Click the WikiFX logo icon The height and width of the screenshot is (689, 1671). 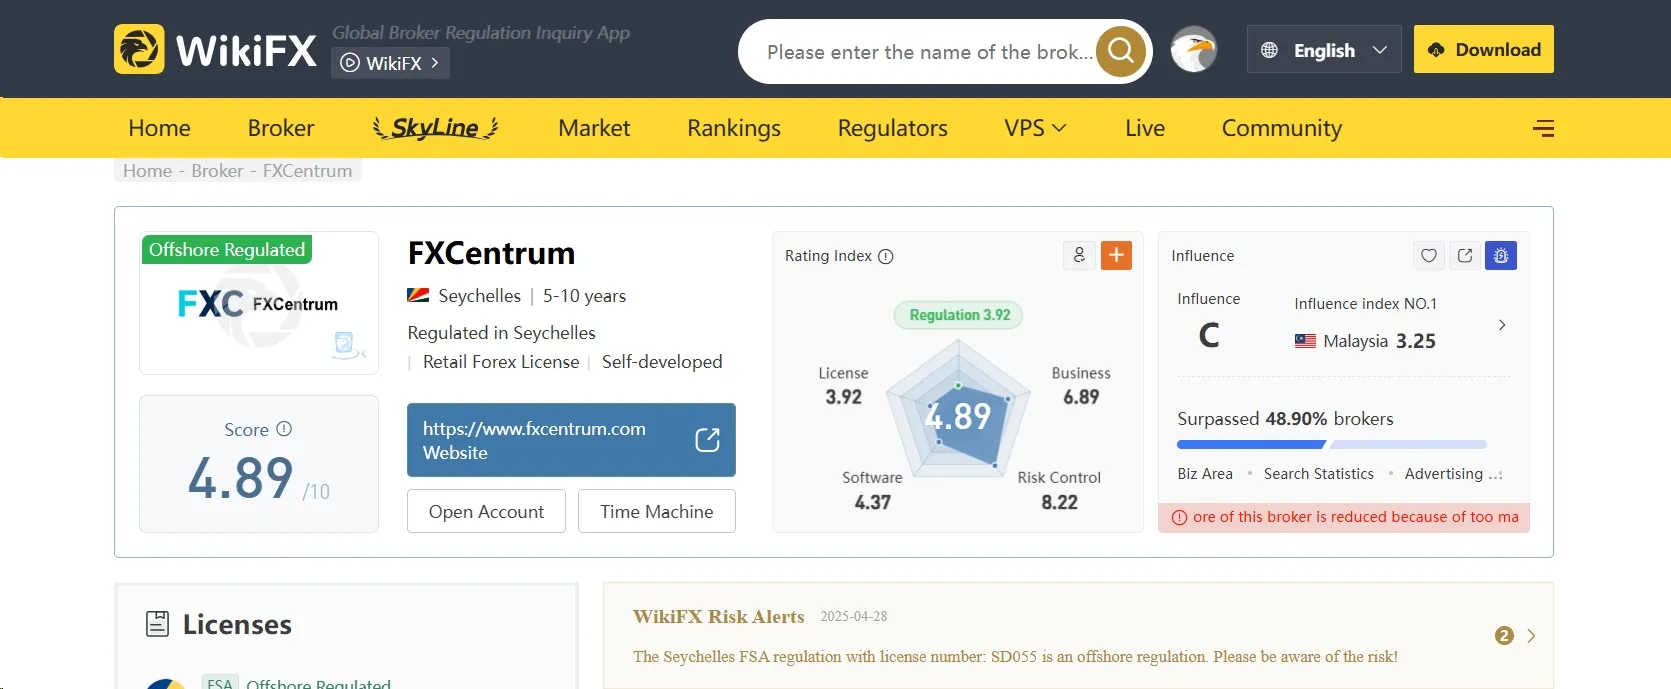coord(139,49)
